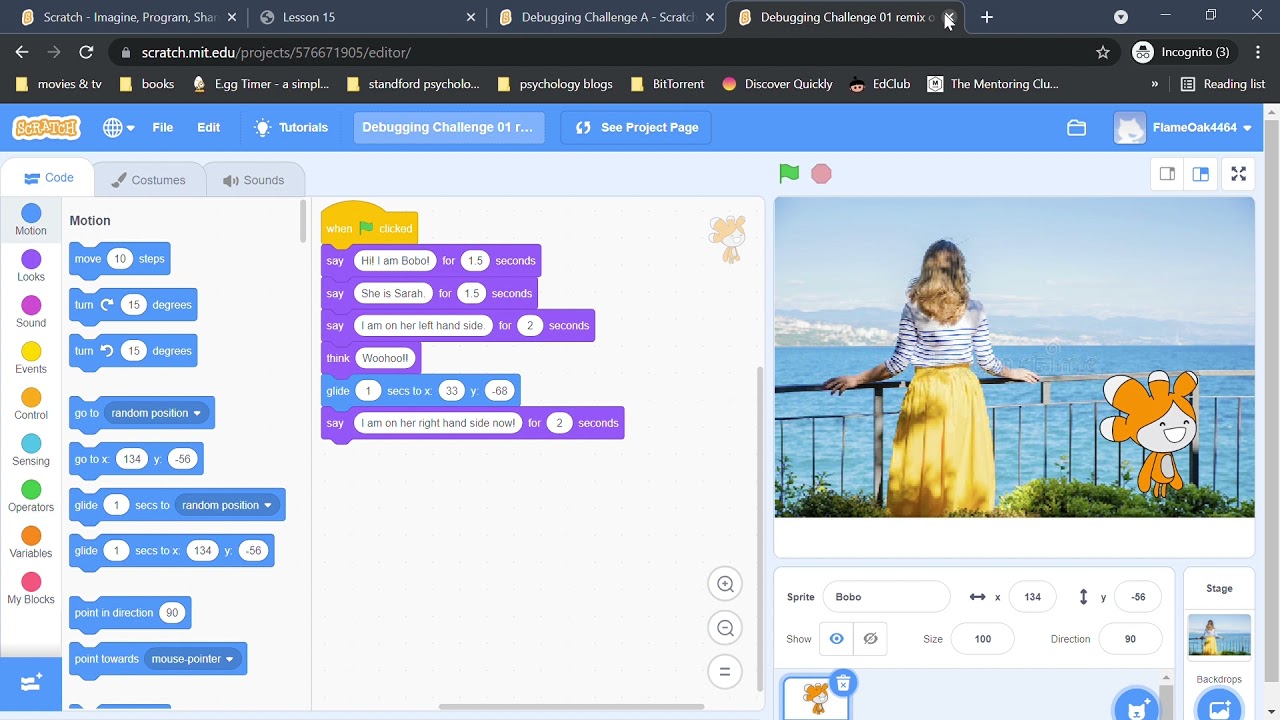Viewport: 1280px width, 720px height.
Task: Click the sprite Size field
Action: [x=982, y=639]
